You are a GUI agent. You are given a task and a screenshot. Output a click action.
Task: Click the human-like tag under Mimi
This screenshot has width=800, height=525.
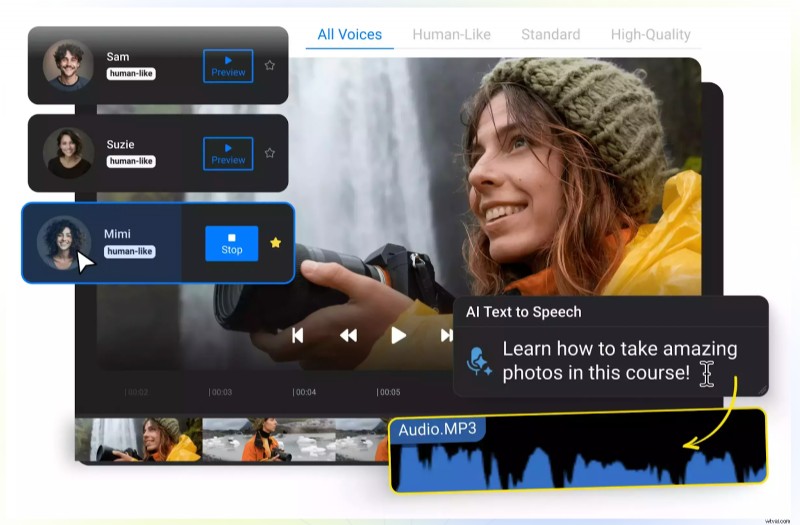130,252
